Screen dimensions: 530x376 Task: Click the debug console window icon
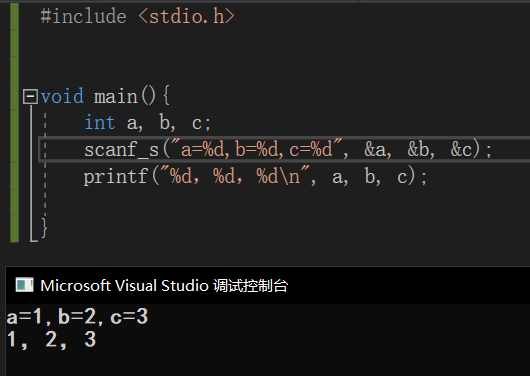click(25, 285)
